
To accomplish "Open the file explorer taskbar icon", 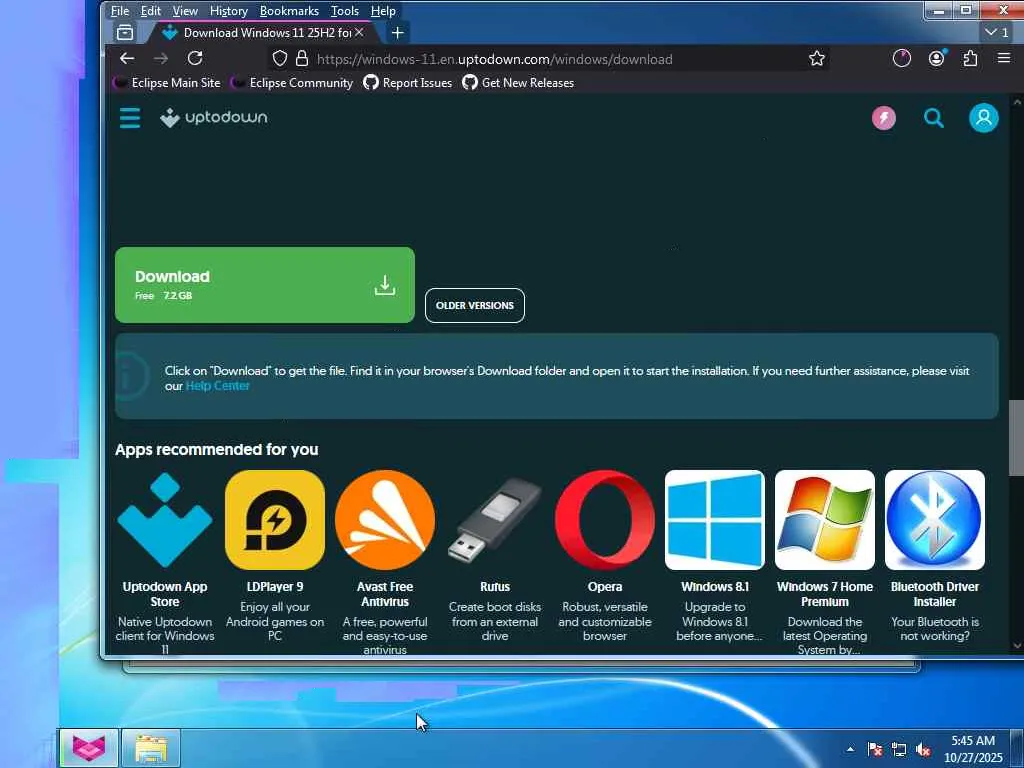I will tap(151, 748).
